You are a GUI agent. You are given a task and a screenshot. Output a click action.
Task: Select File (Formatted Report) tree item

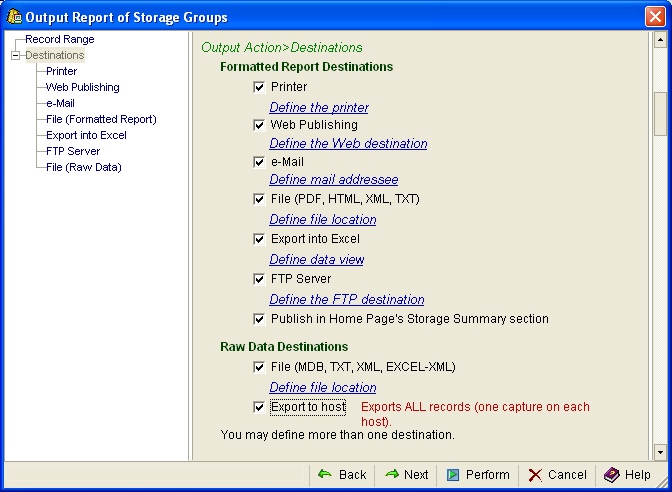pyautogui.click(x=101, y=119)
